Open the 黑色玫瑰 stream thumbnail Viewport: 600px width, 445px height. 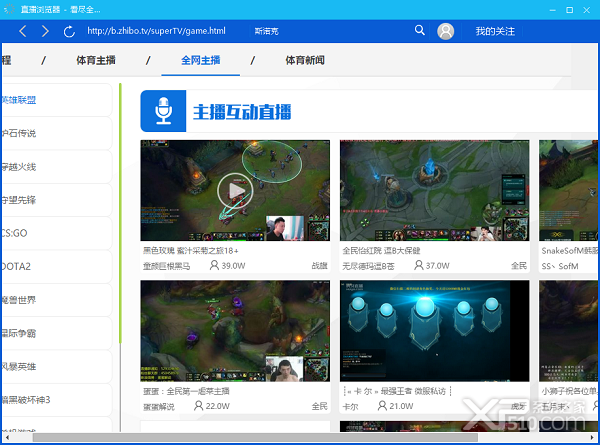point(235,191)
